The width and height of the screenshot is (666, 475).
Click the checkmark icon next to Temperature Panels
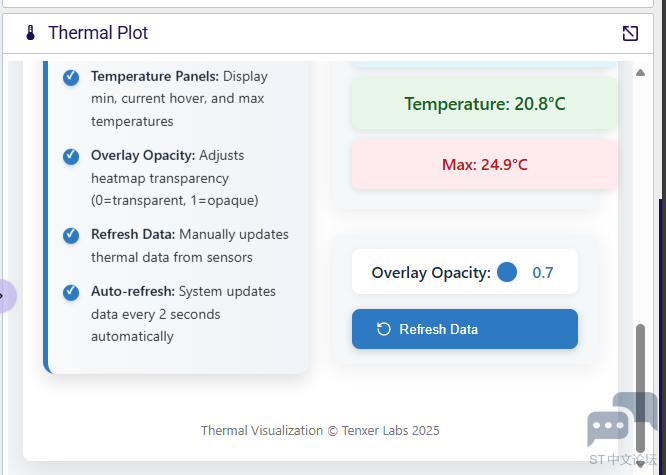click(71, 78)
